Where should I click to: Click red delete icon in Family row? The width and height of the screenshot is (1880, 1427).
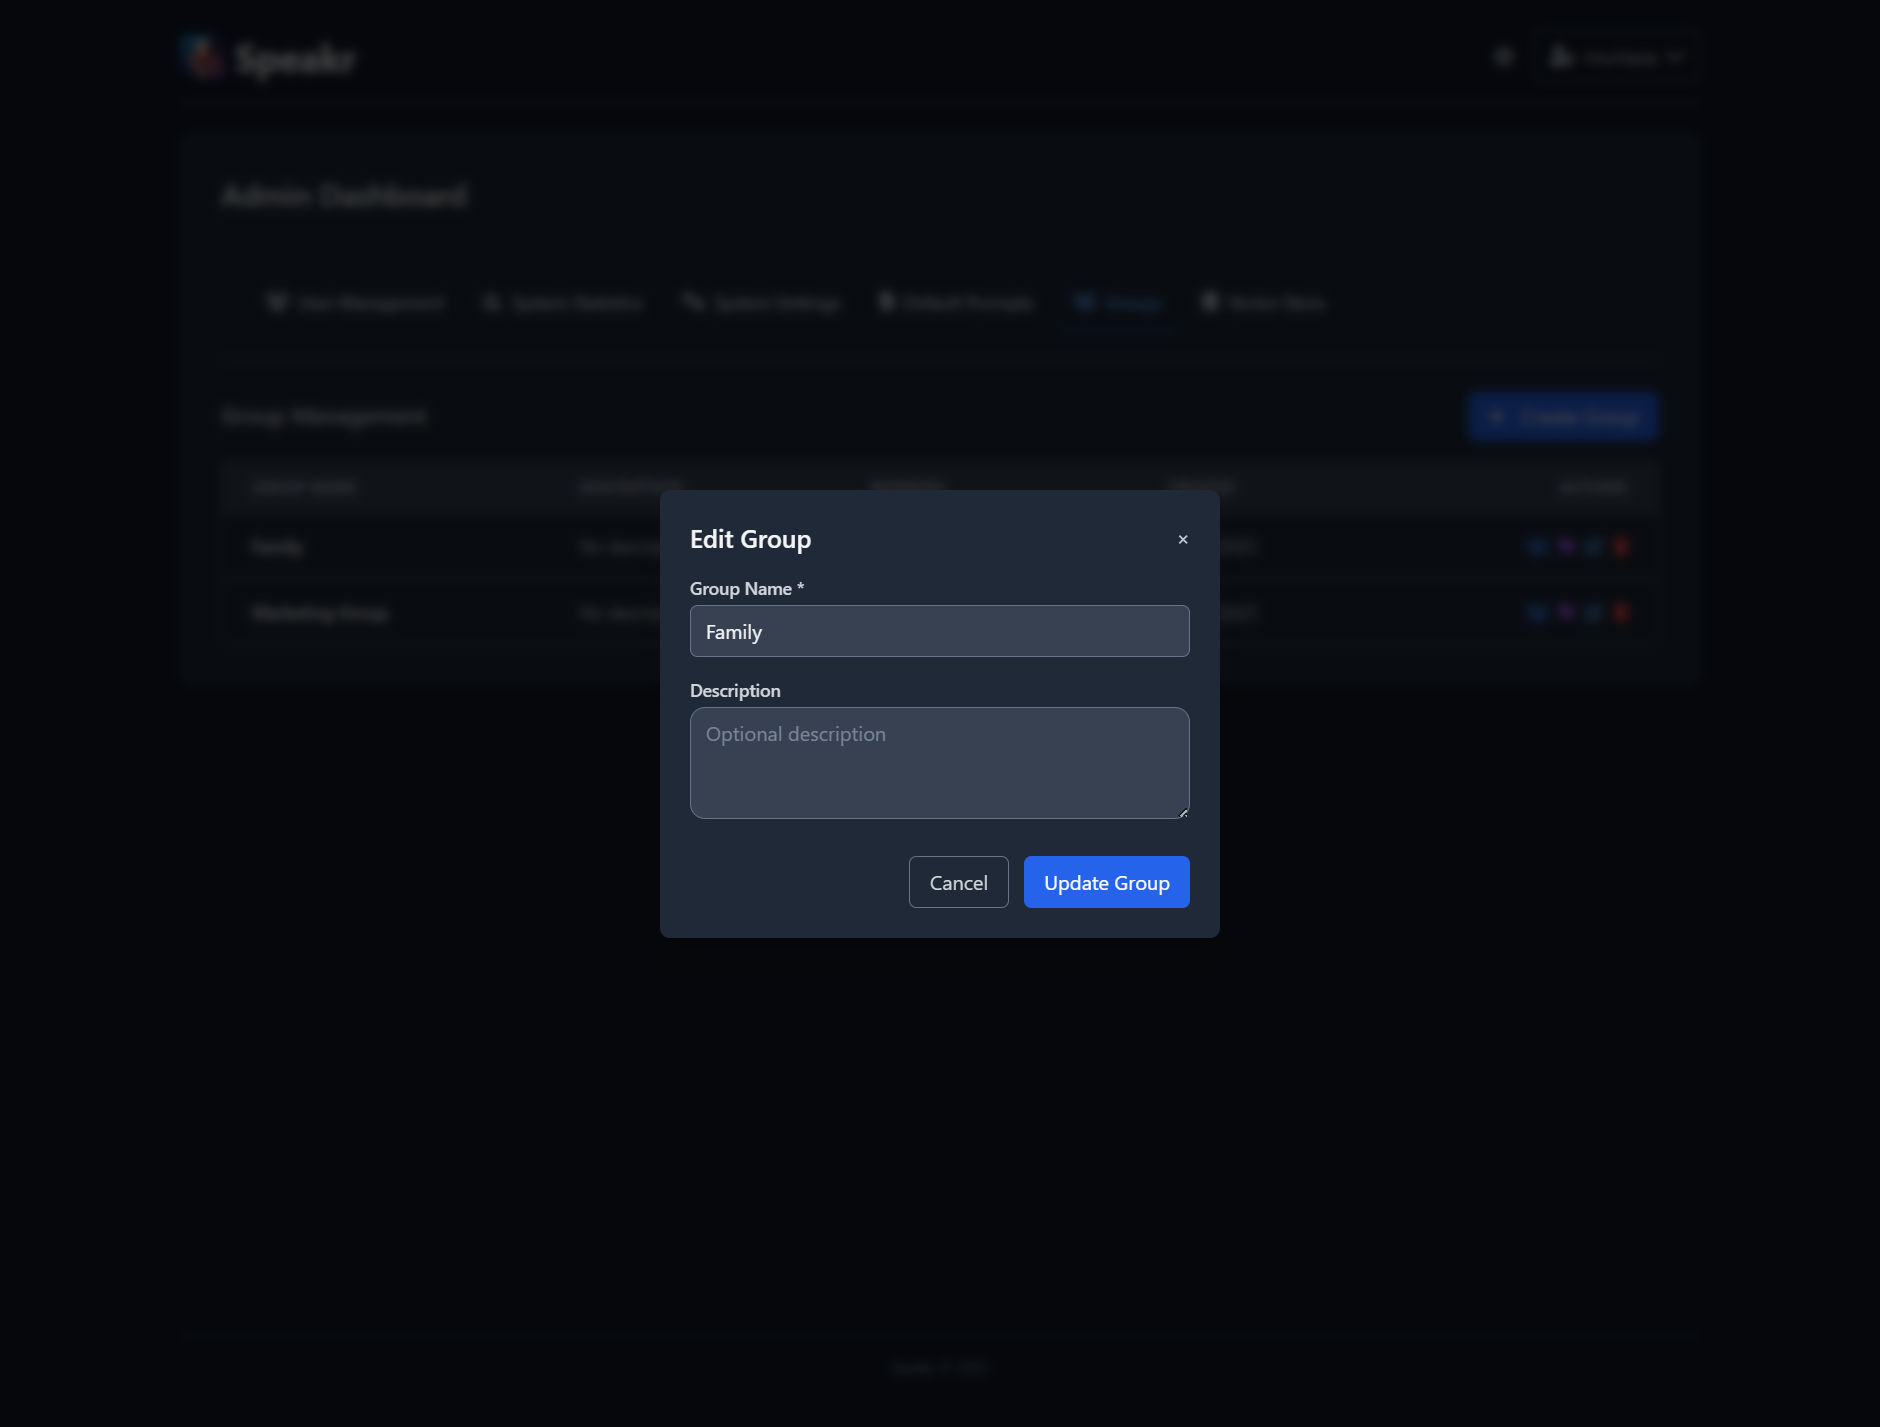(x=1621, y=546)
